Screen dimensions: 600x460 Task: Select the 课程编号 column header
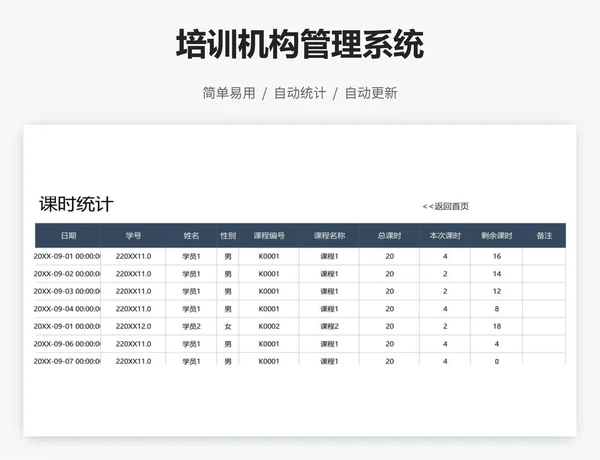coord(269,236)
